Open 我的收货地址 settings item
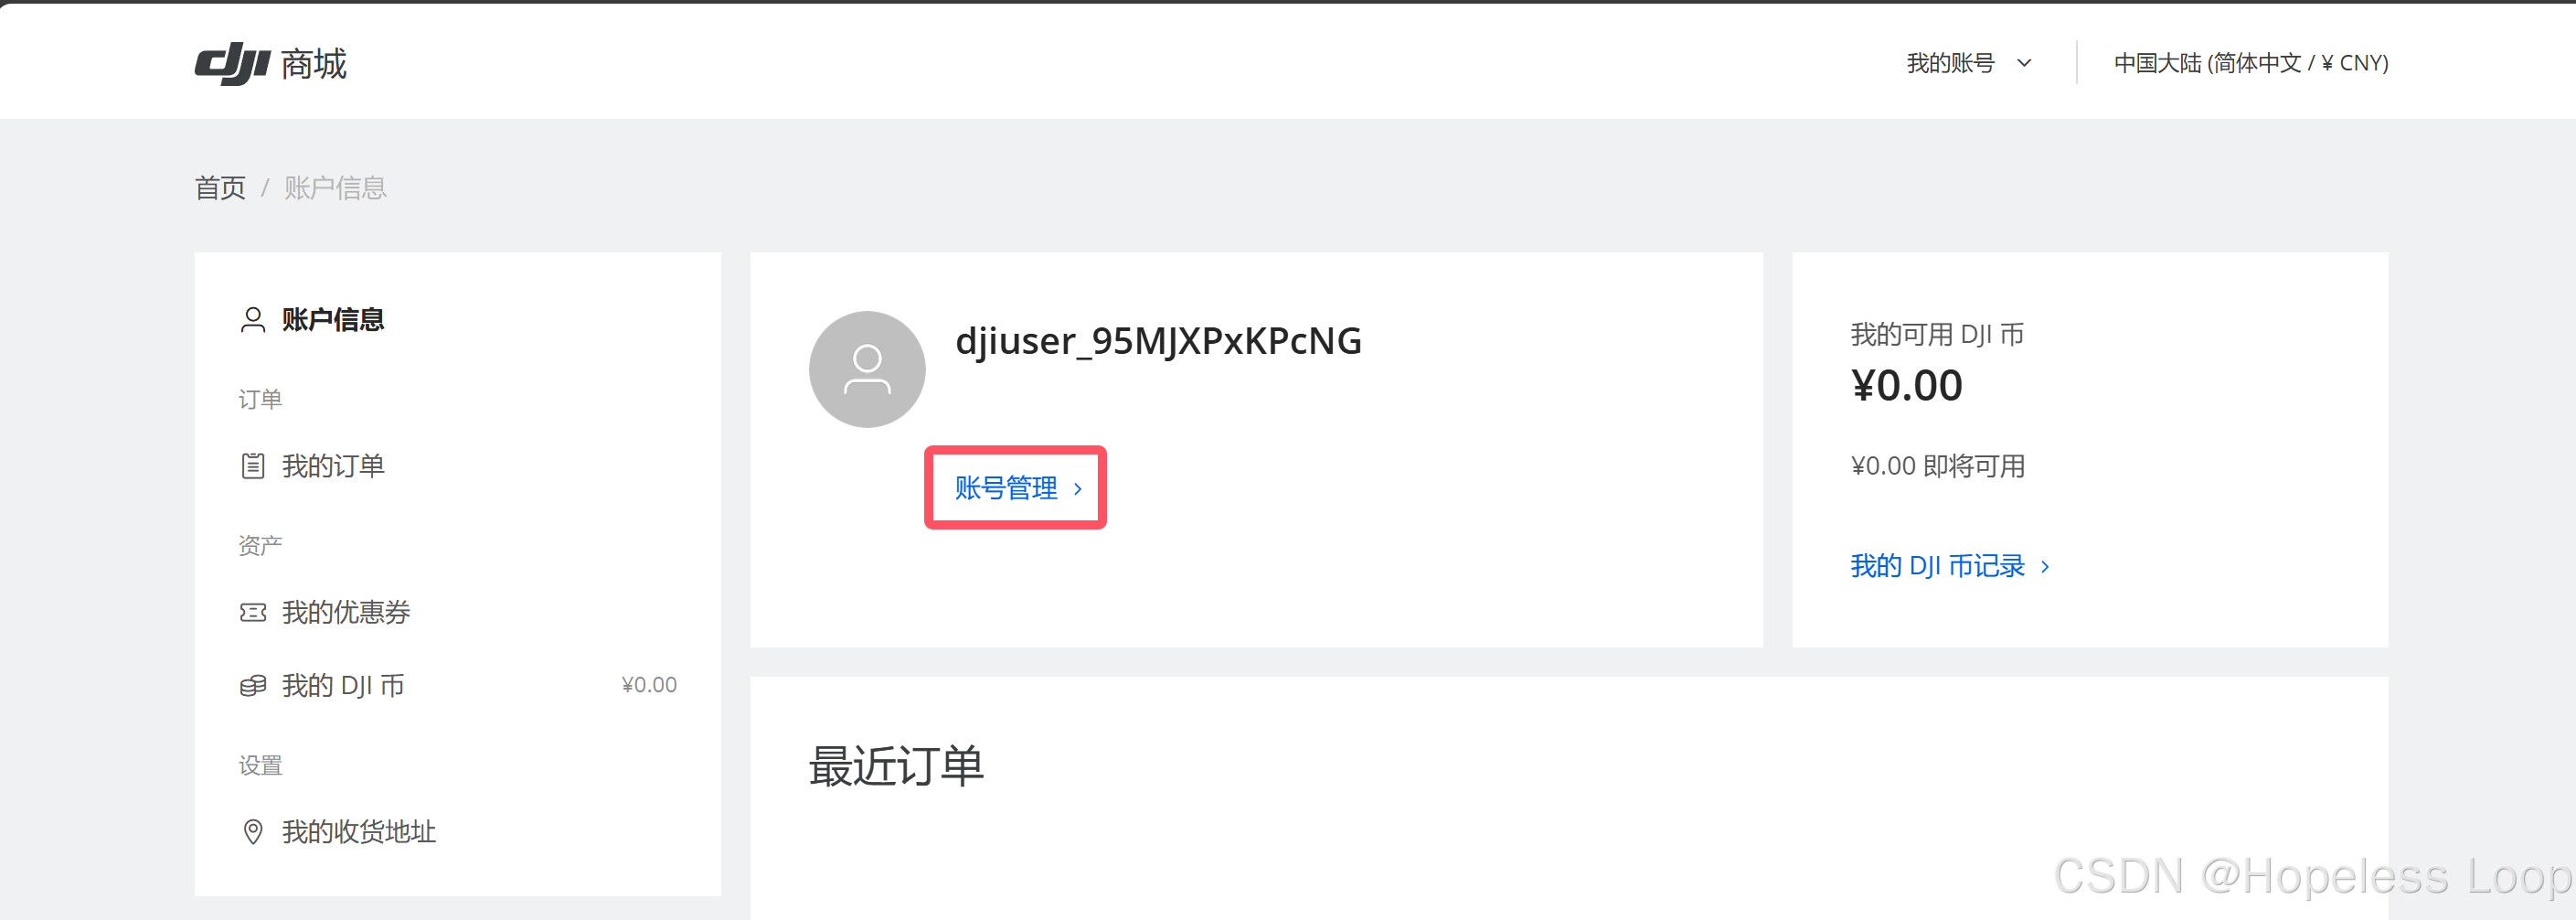Viewport: 2576px width, 920px height. pos(359,832)
